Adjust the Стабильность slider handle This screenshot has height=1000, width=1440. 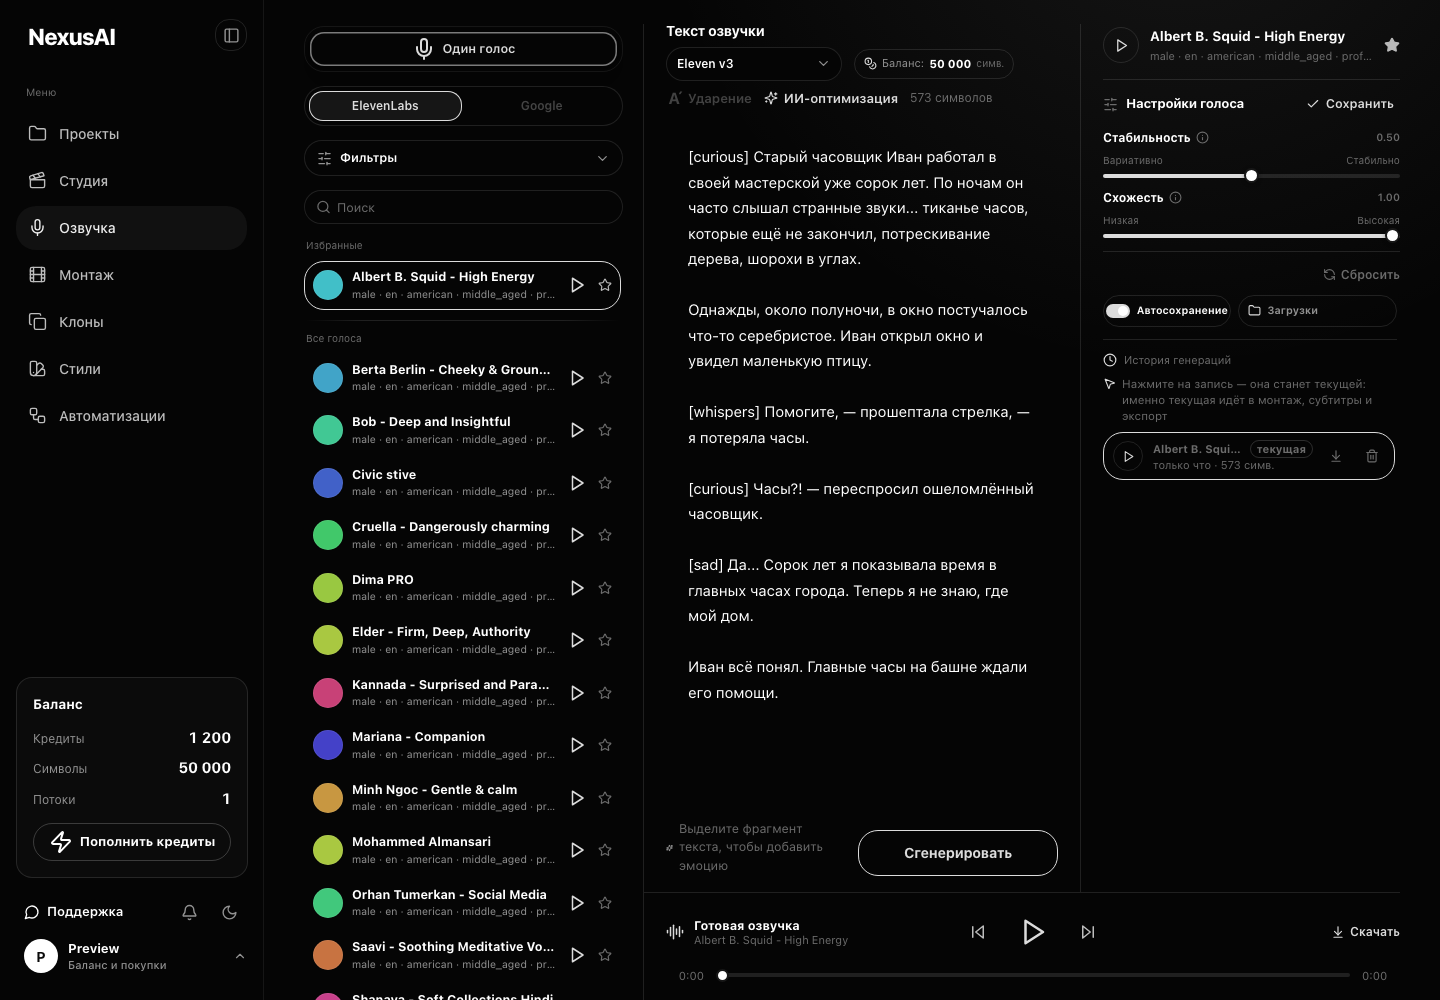tap(1251, 176)
